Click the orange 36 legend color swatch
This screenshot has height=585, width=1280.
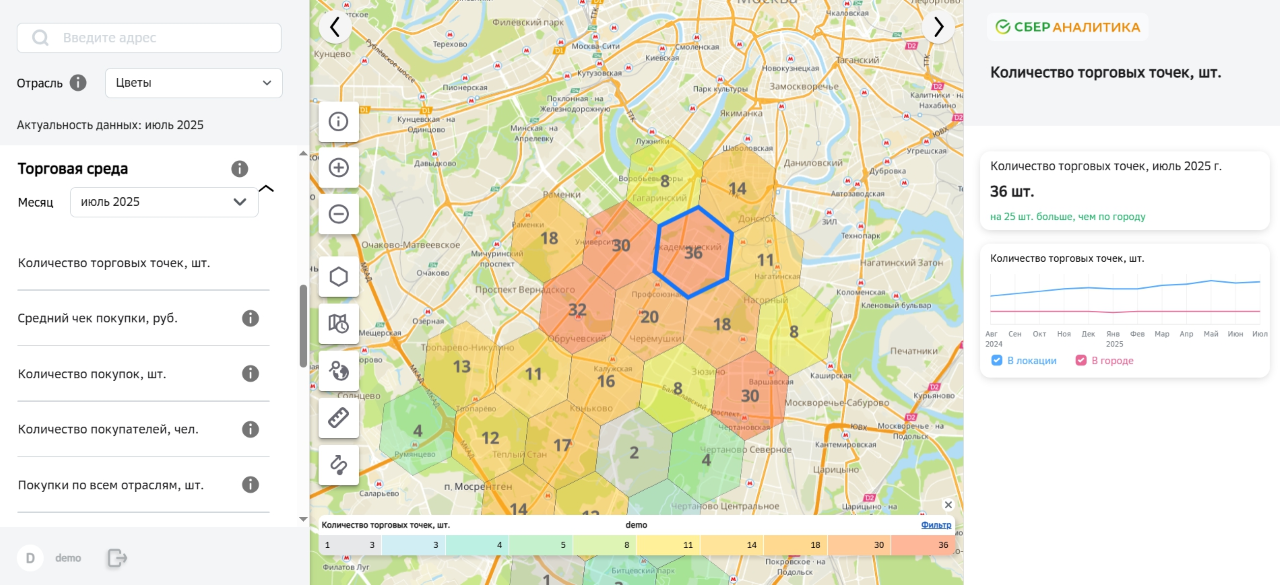pos(922,545)
